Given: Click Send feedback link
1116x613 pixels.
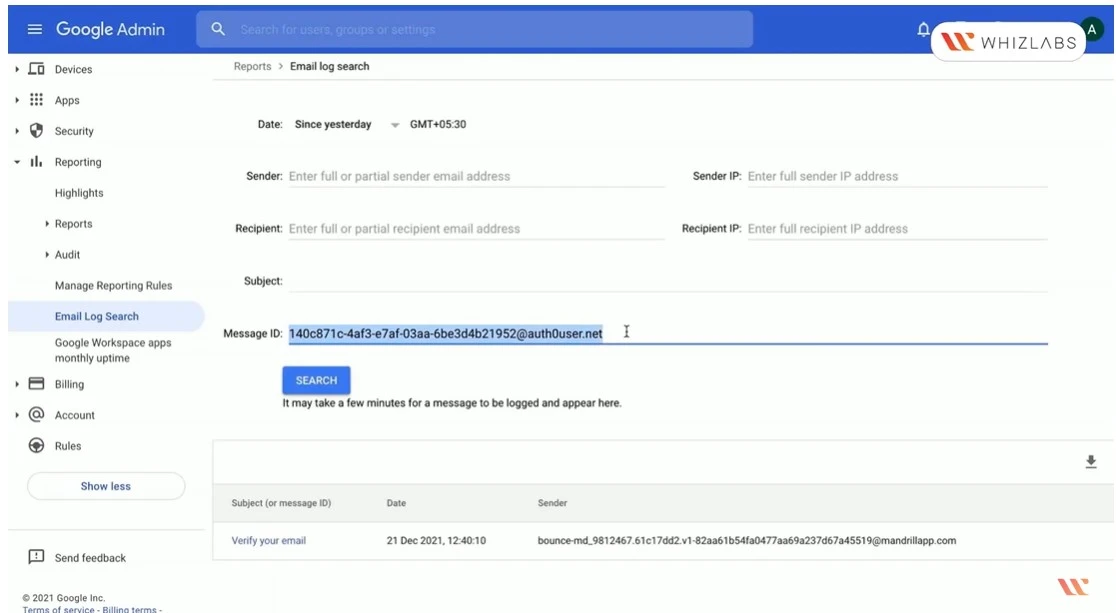Looking at the screenshot, I should [x=90, y=557].
